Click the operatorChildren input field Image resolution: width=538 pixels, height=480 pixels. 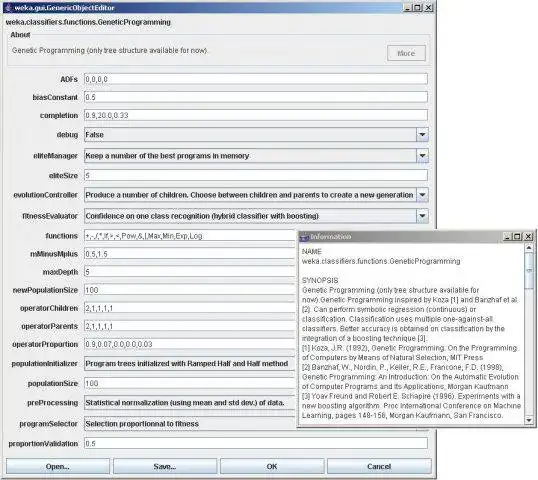pos(189,308)
